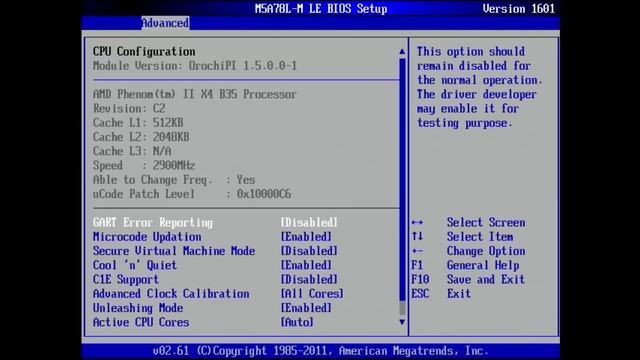
Task: Click the plus-minus Change Option icon
Action: coord(417,251)
